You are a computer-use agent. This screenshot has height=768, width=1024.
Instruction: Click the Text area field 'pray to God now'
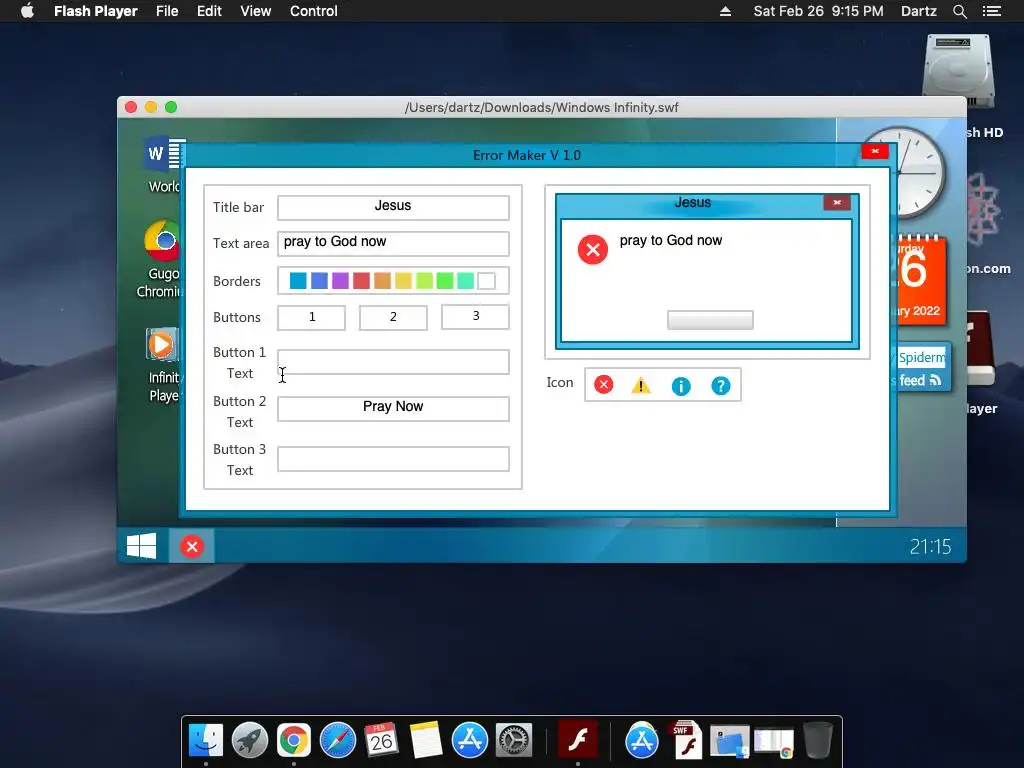(x=393, y=243)
